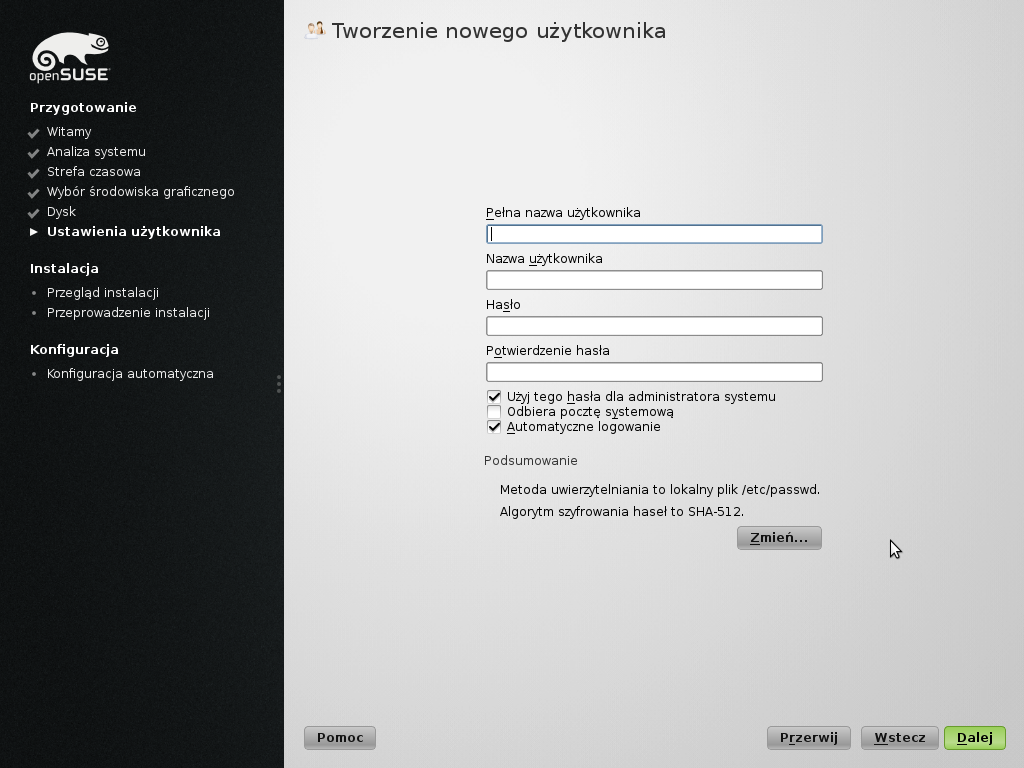The width and height of the screenshot is (1024, 768).
Task: Abort installation with Przerwij button
Action: pos(808,738)
